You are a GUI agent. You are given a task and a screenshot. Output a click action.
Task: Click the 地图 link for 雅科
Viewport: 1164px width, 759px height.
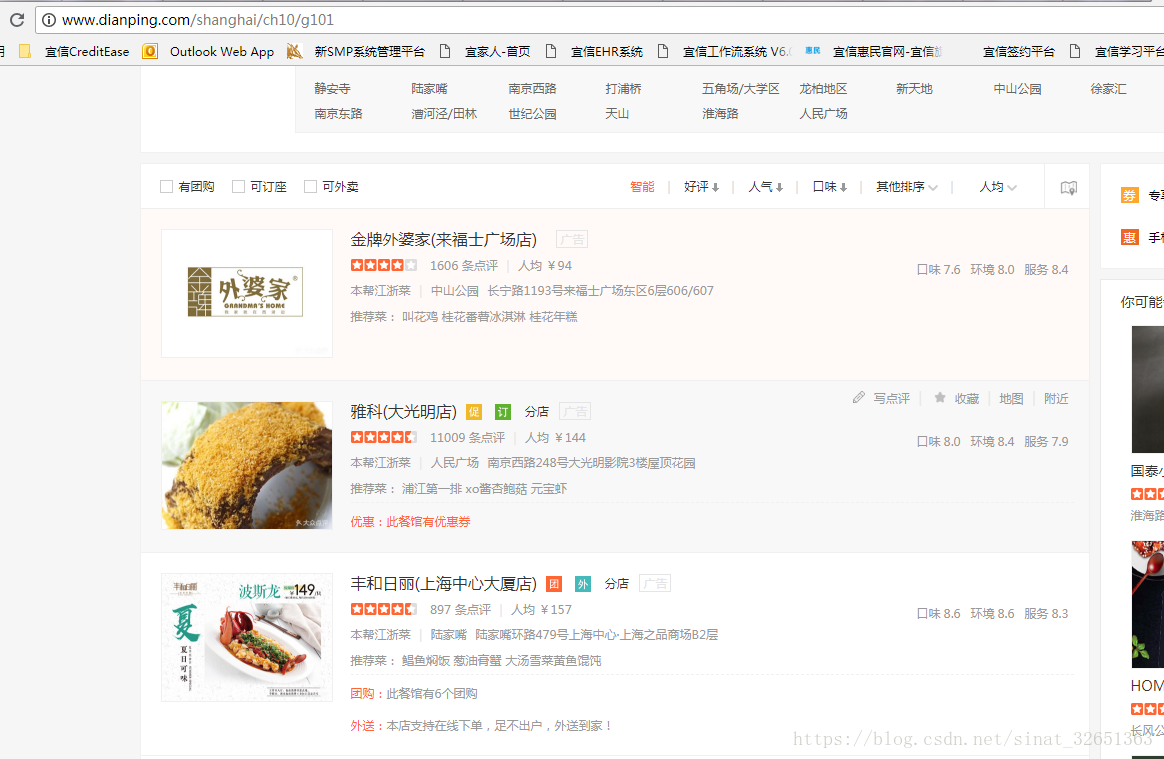click(x=1011, y=399)
